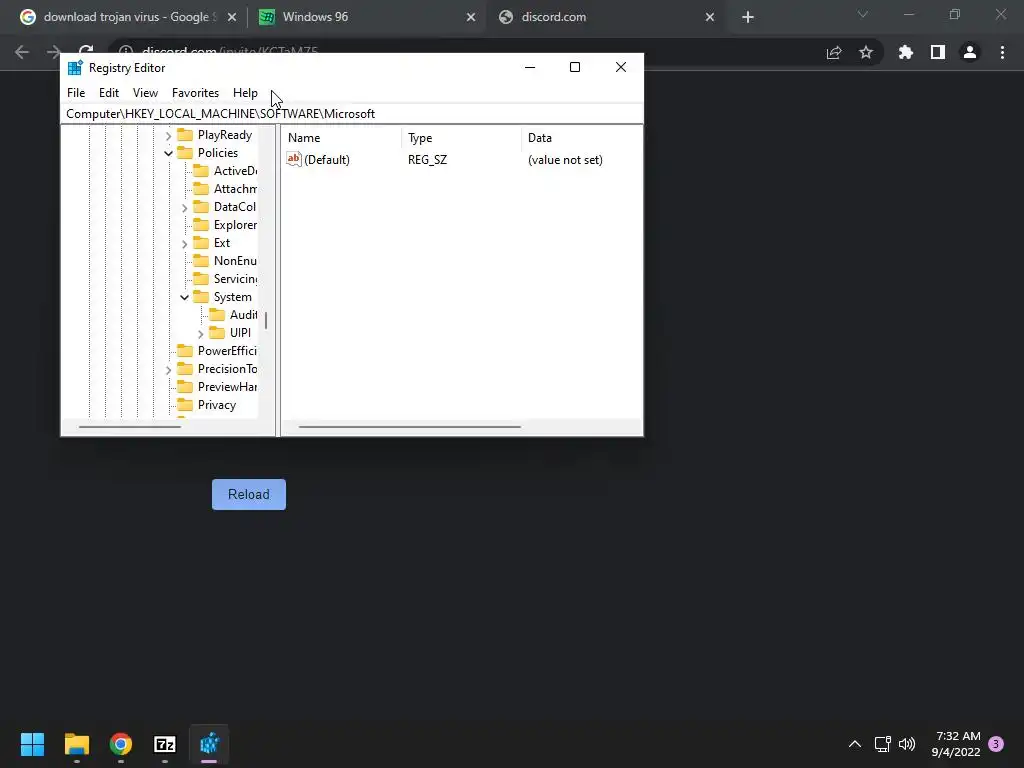Open the File menu in Registry Editor

pos(76,93)
